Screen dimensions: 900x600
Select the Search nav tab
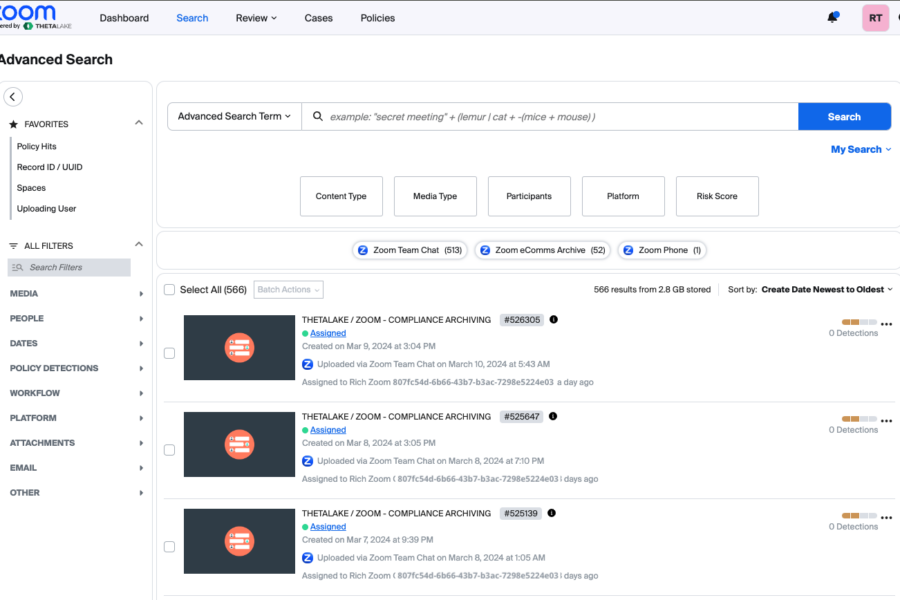tap(192, 18)
